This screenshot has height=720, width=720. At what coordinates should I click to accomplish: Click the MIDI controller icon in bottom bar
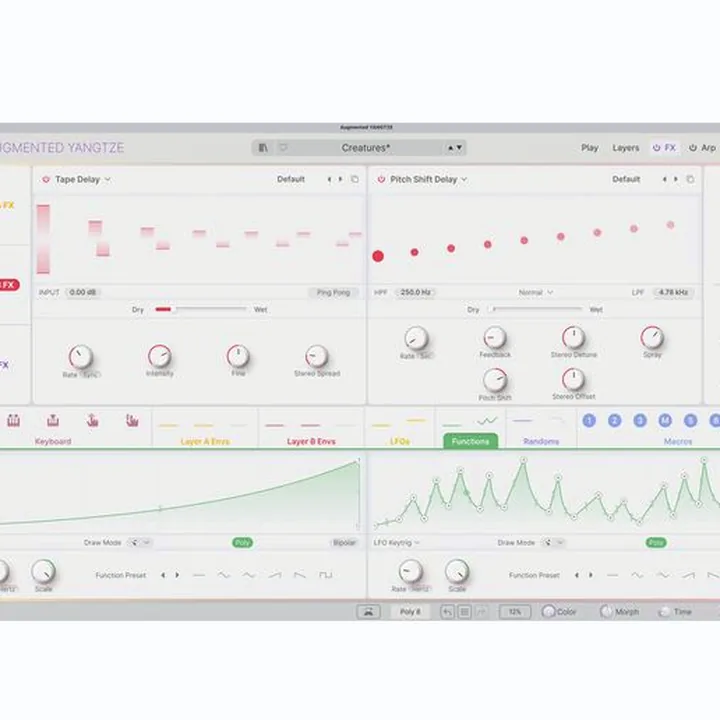tap(368, 612)
